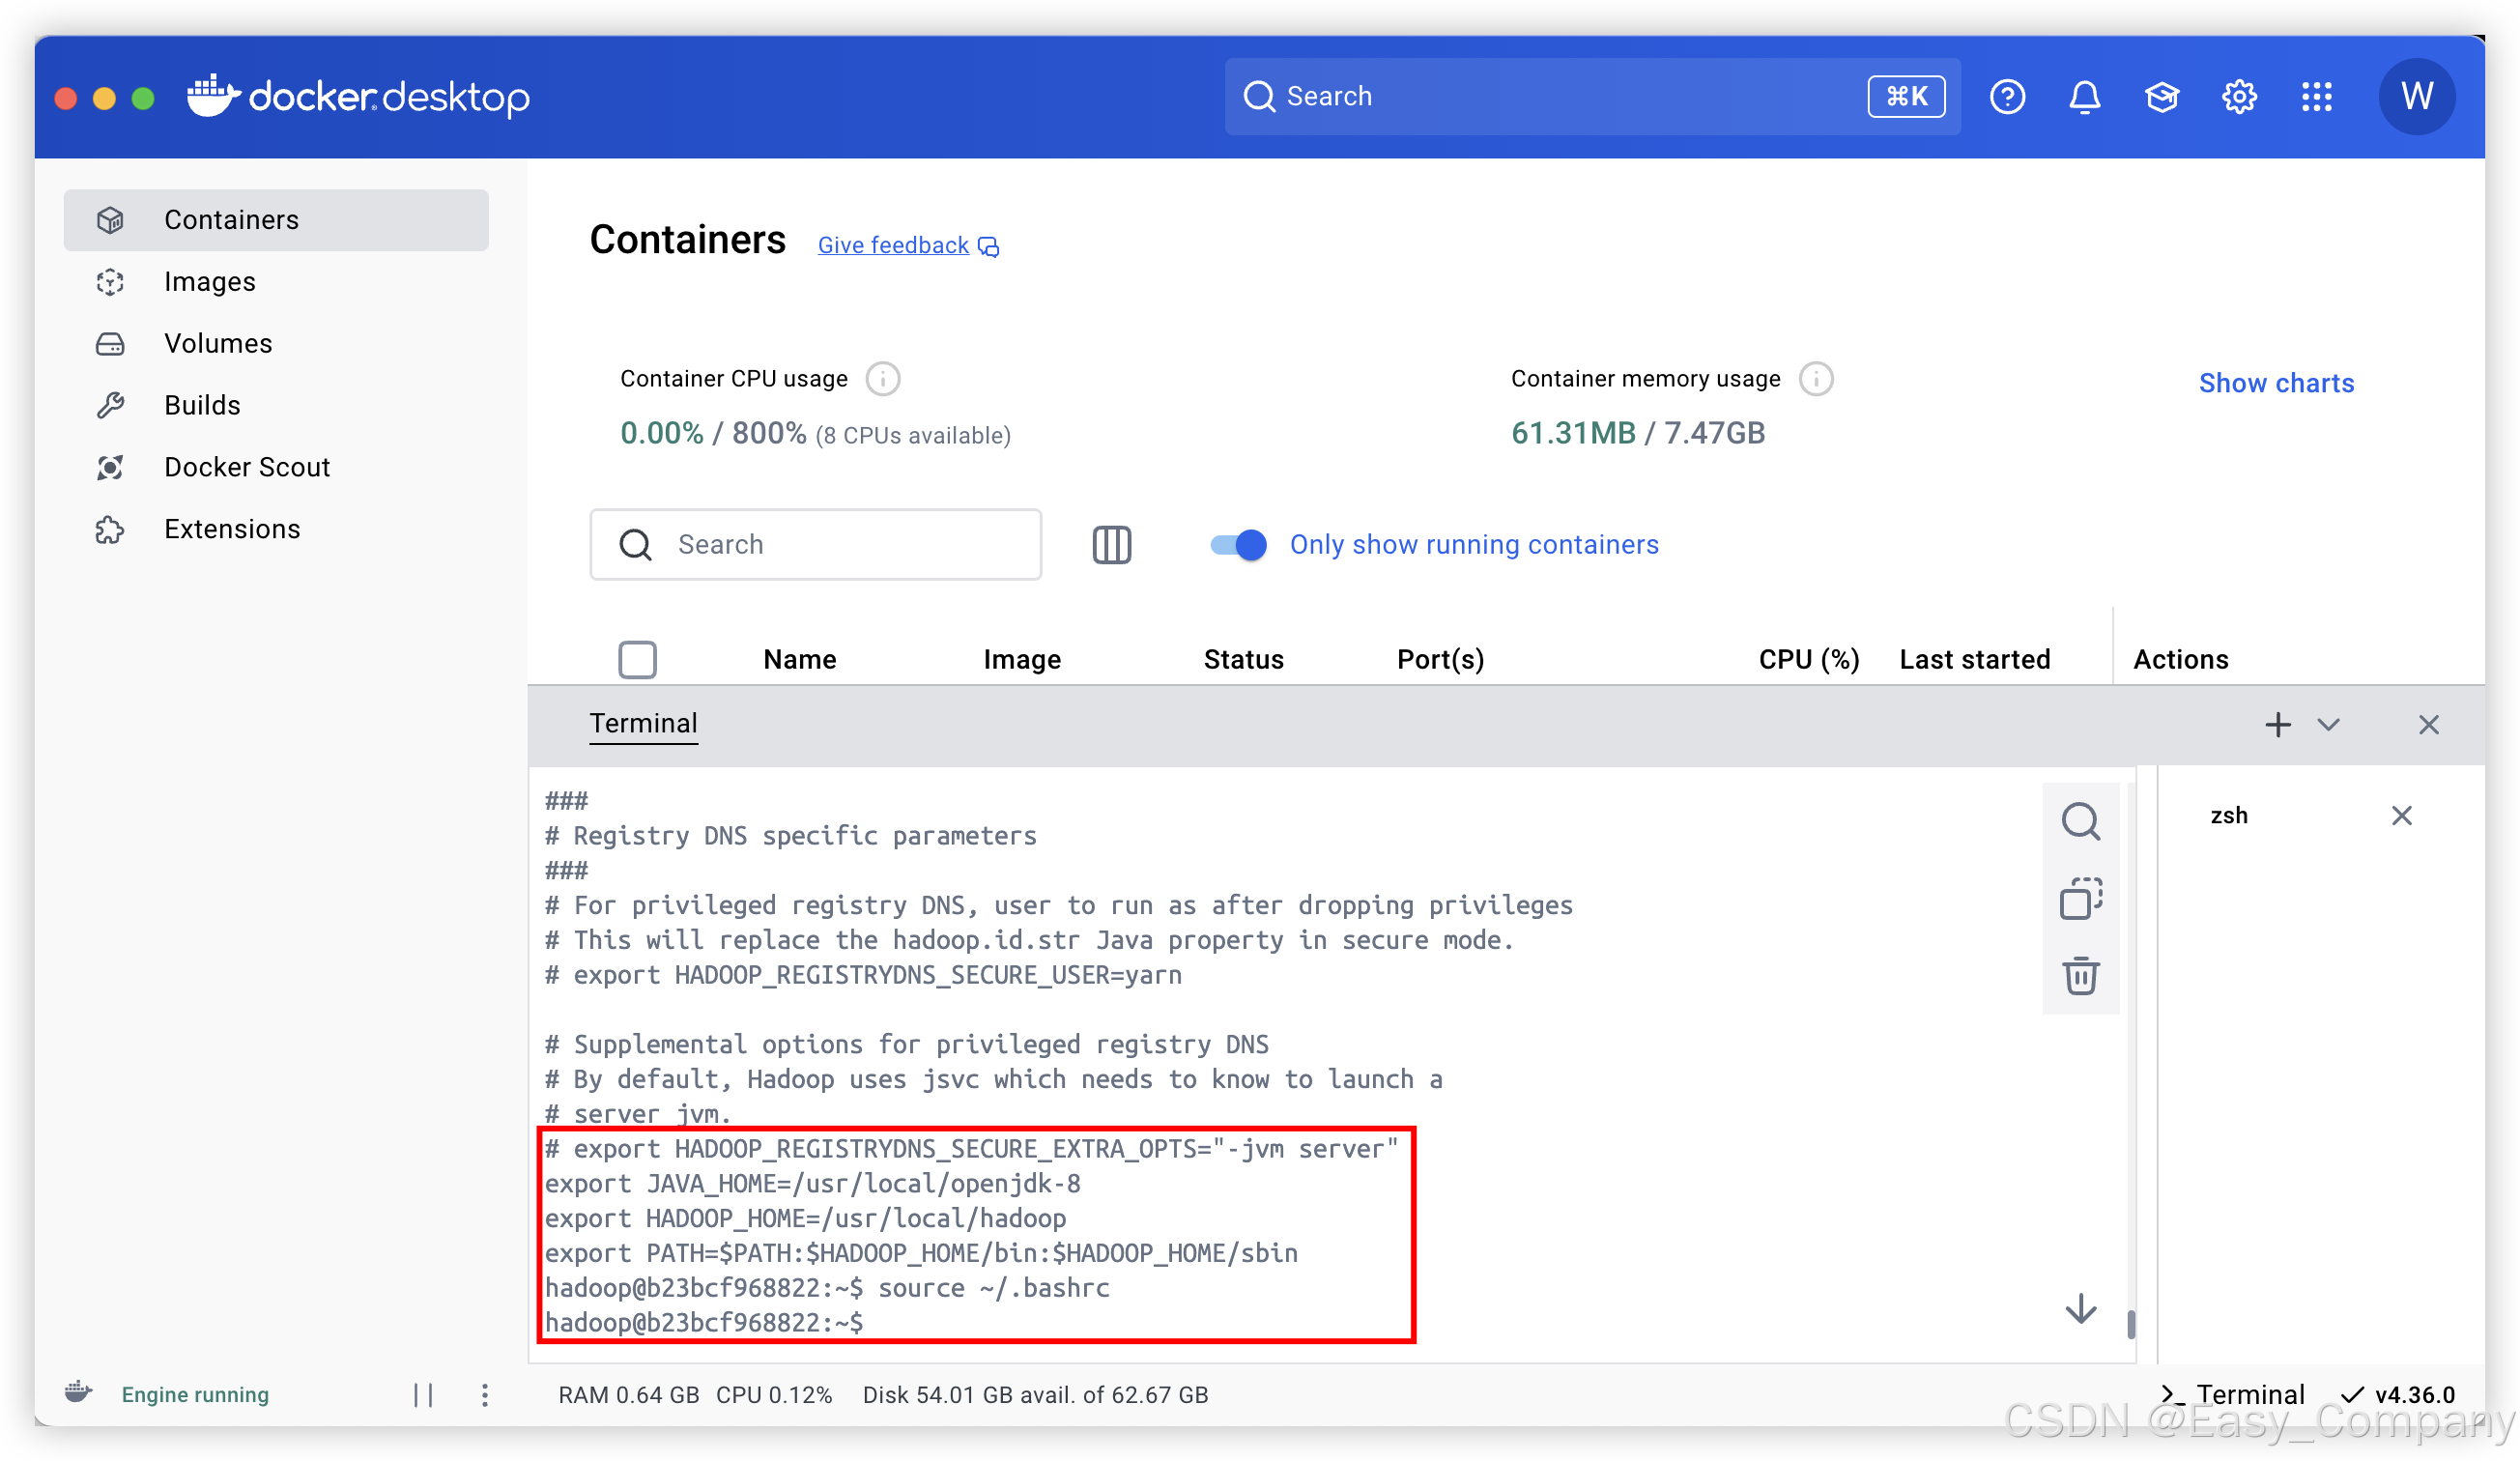
Task: Expand the terminal options chevron
Action: click(2328, 724)
